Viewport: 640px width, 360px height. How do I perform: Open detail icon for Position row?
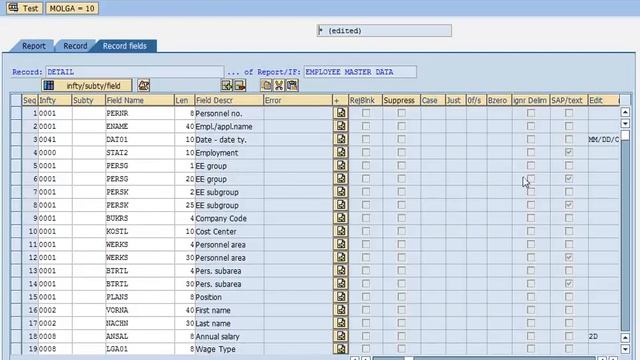340,297
